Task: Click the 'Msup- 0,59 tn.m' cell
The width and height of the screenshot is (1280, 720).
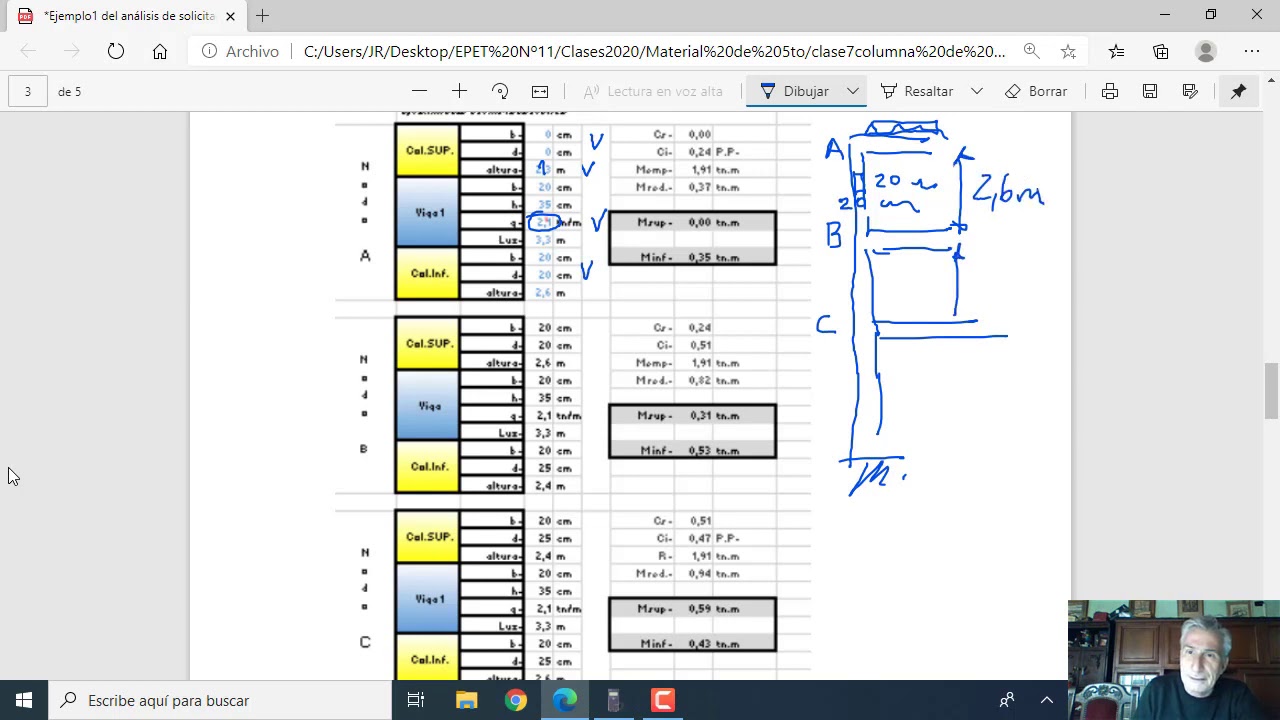Action: (692, 608)
